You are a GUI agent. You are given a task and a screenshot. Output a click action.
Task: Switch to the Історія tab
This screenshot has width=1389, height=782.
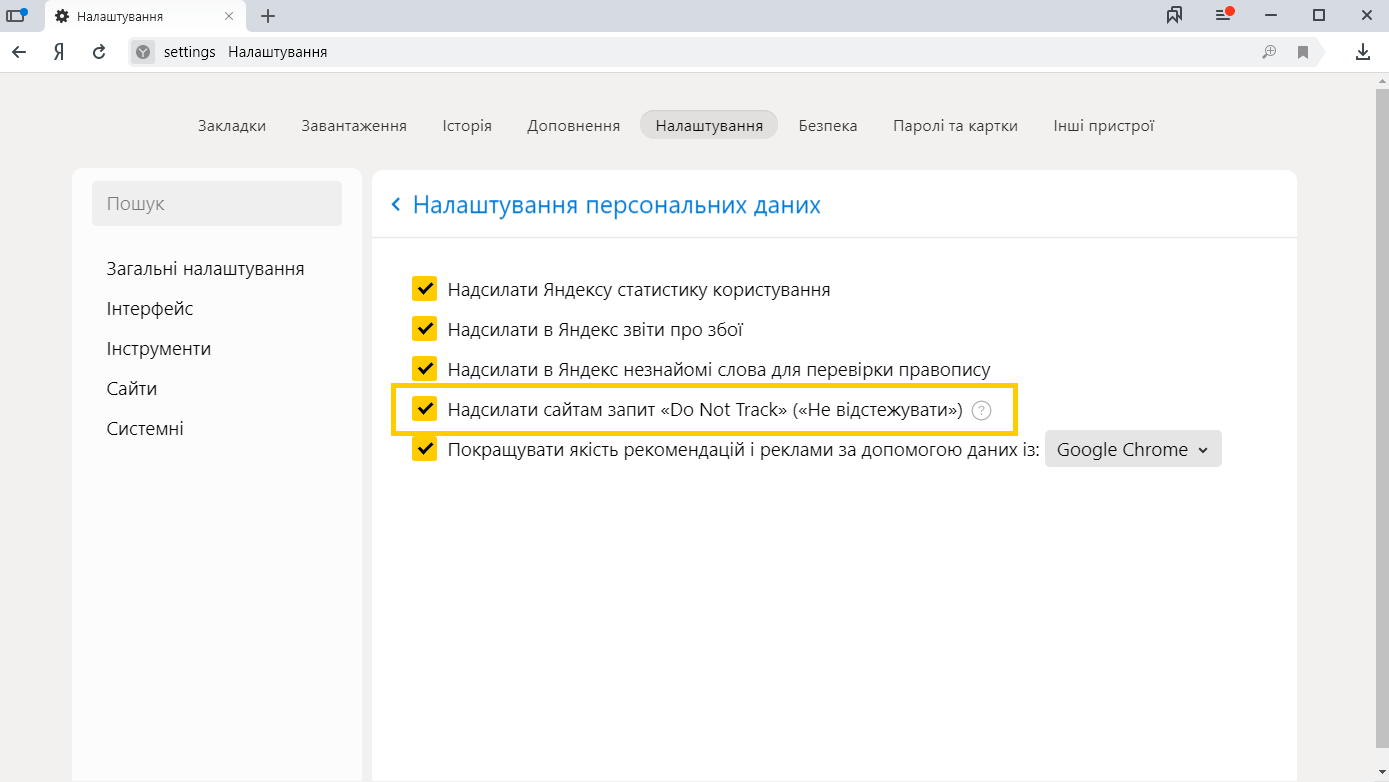click(x=467, y=125)
